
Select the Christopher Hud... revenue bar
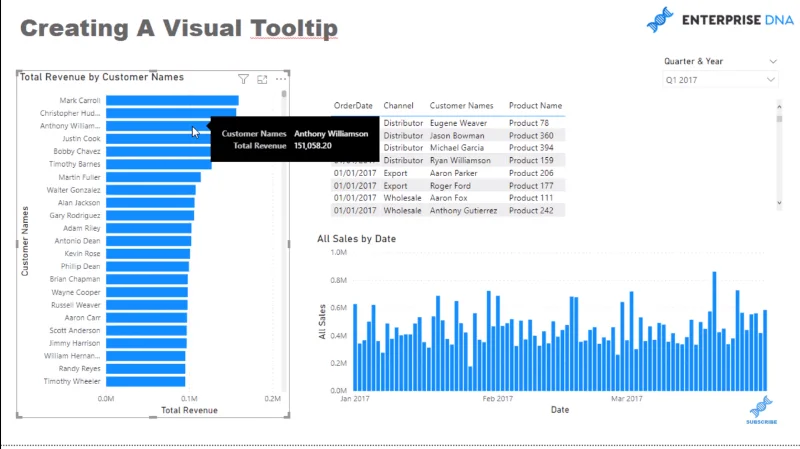click(x=171, y=113)
